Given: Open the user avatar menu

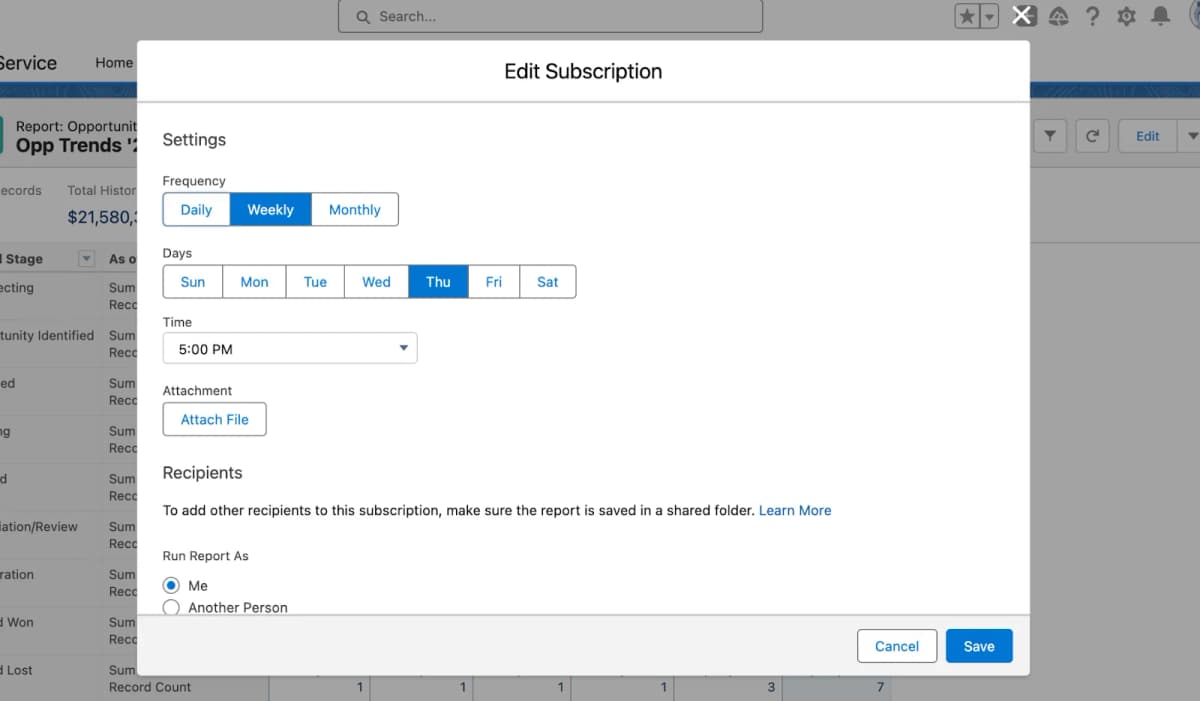Looking at the screenshot, I should 1193,17.
